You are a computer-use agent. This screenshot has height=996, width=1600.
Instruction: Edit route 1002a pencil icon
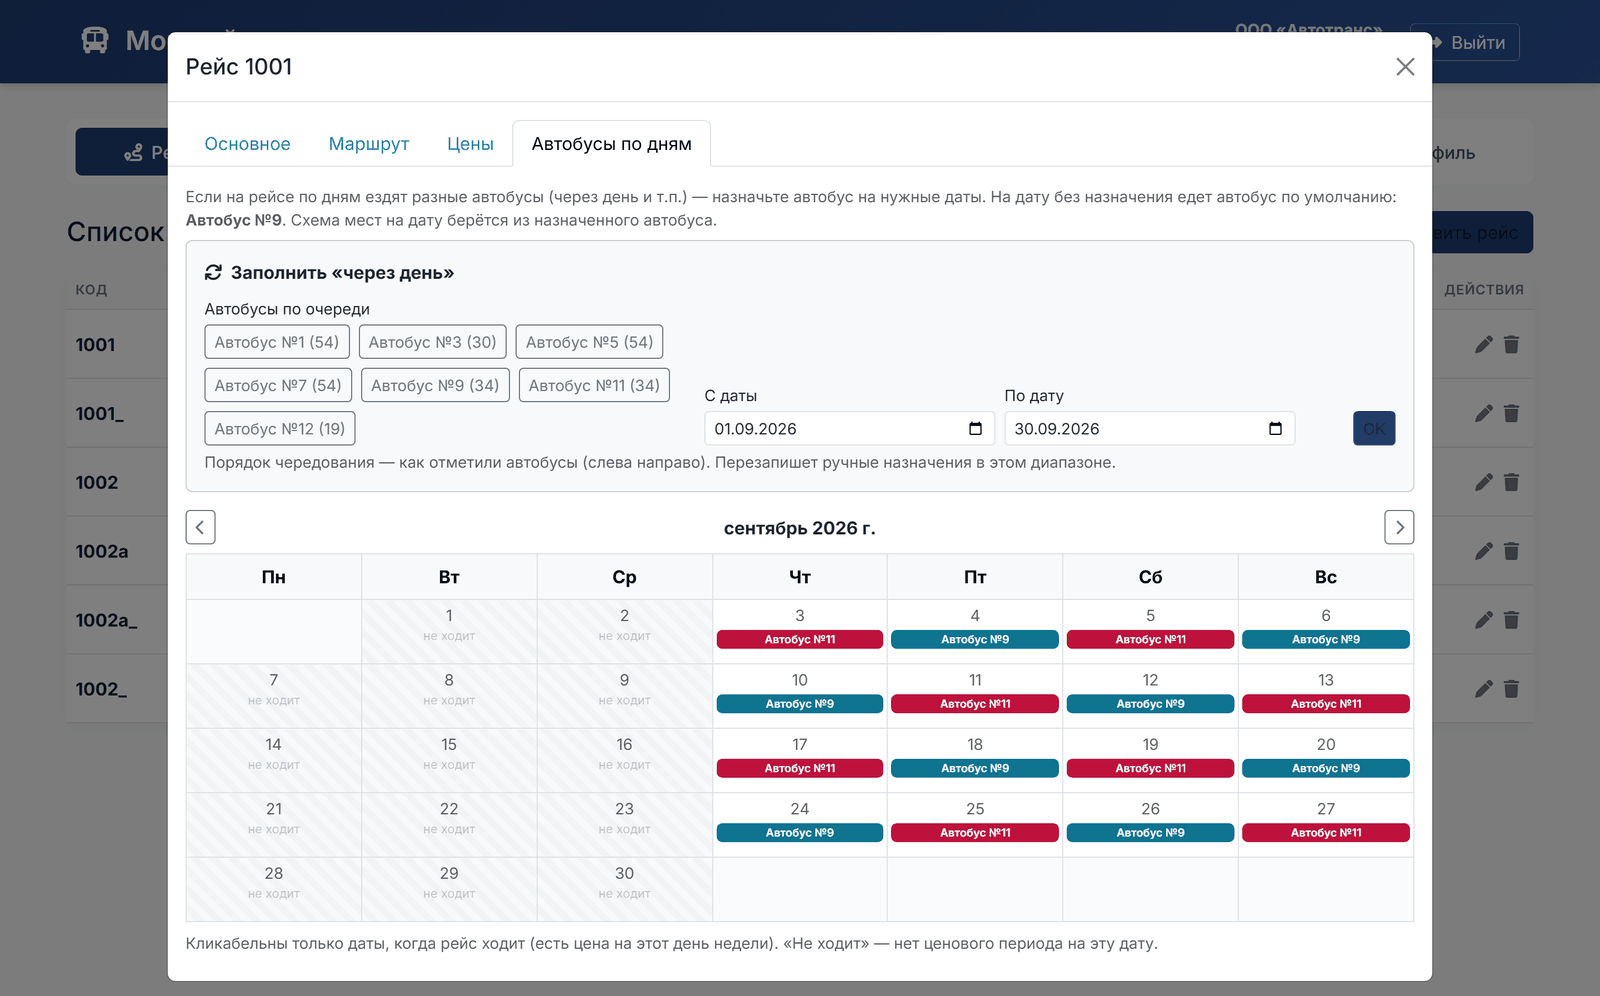(x=1484, y=551)
